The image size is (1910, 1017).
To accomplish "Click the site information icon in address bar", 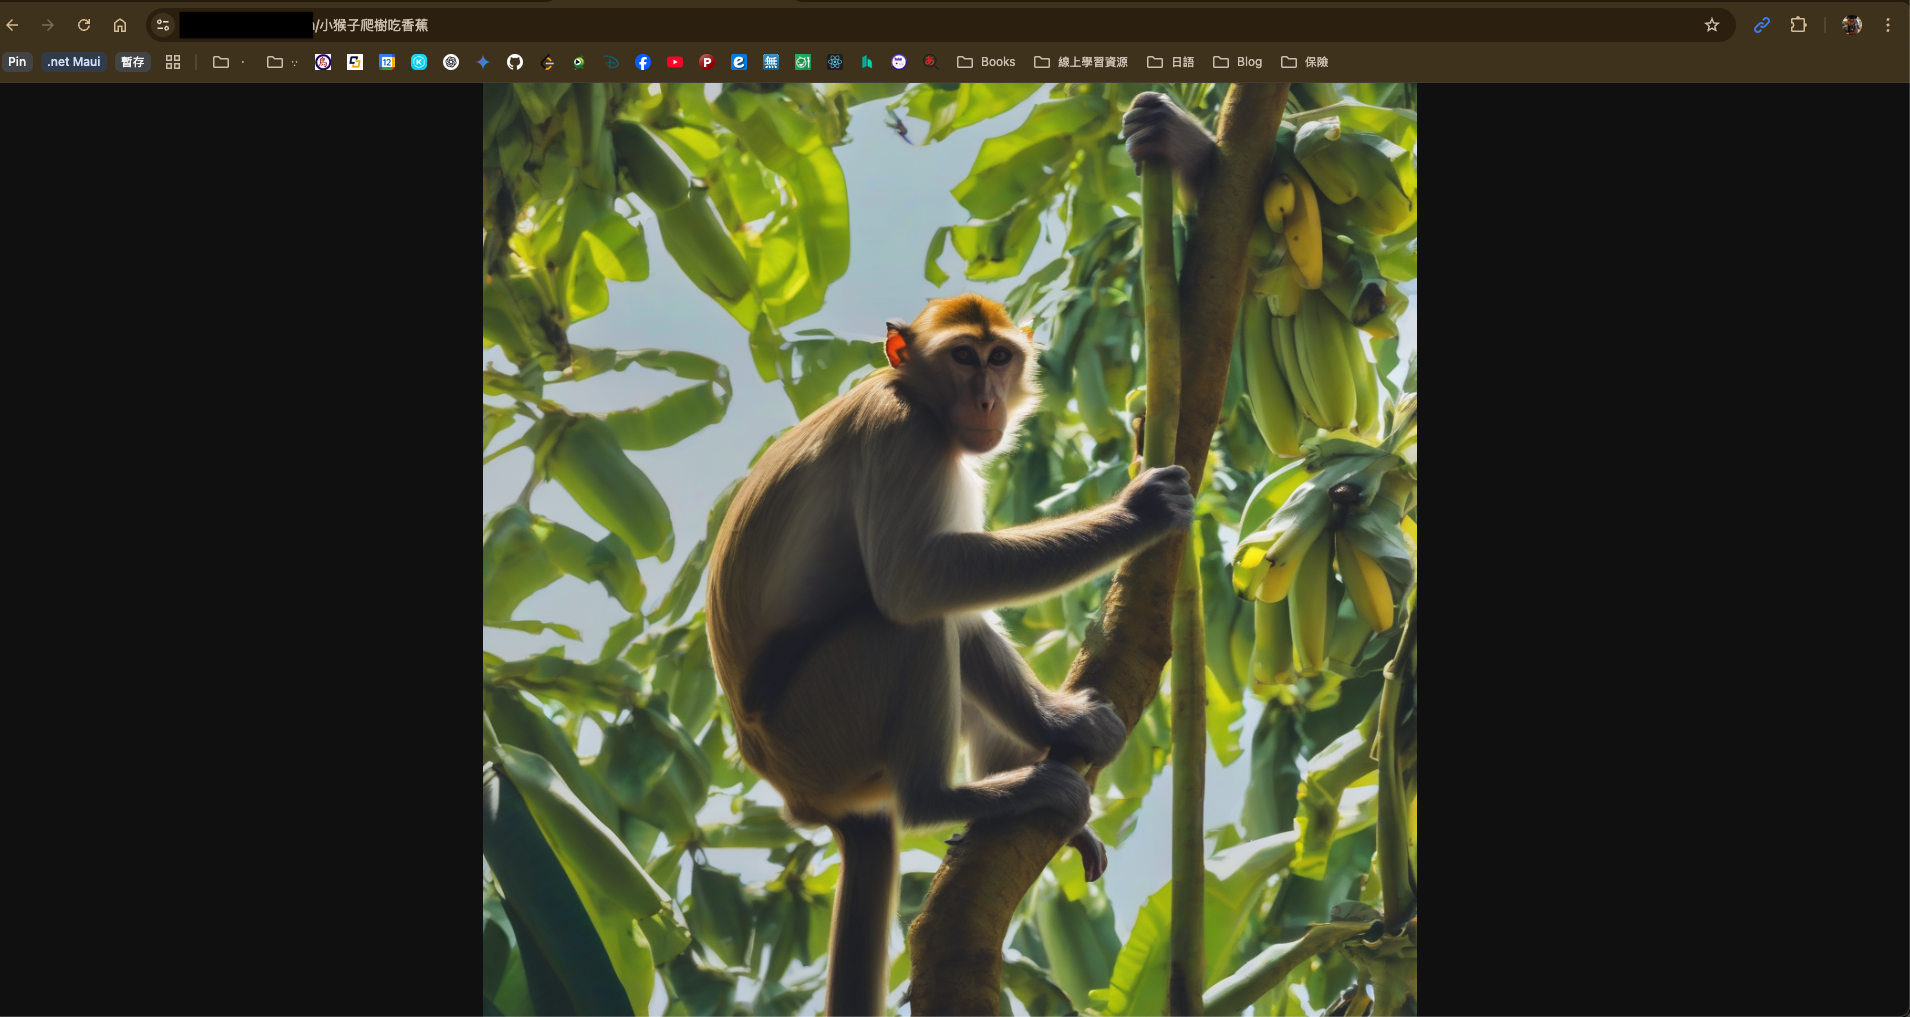I will [x=163, y=25].
